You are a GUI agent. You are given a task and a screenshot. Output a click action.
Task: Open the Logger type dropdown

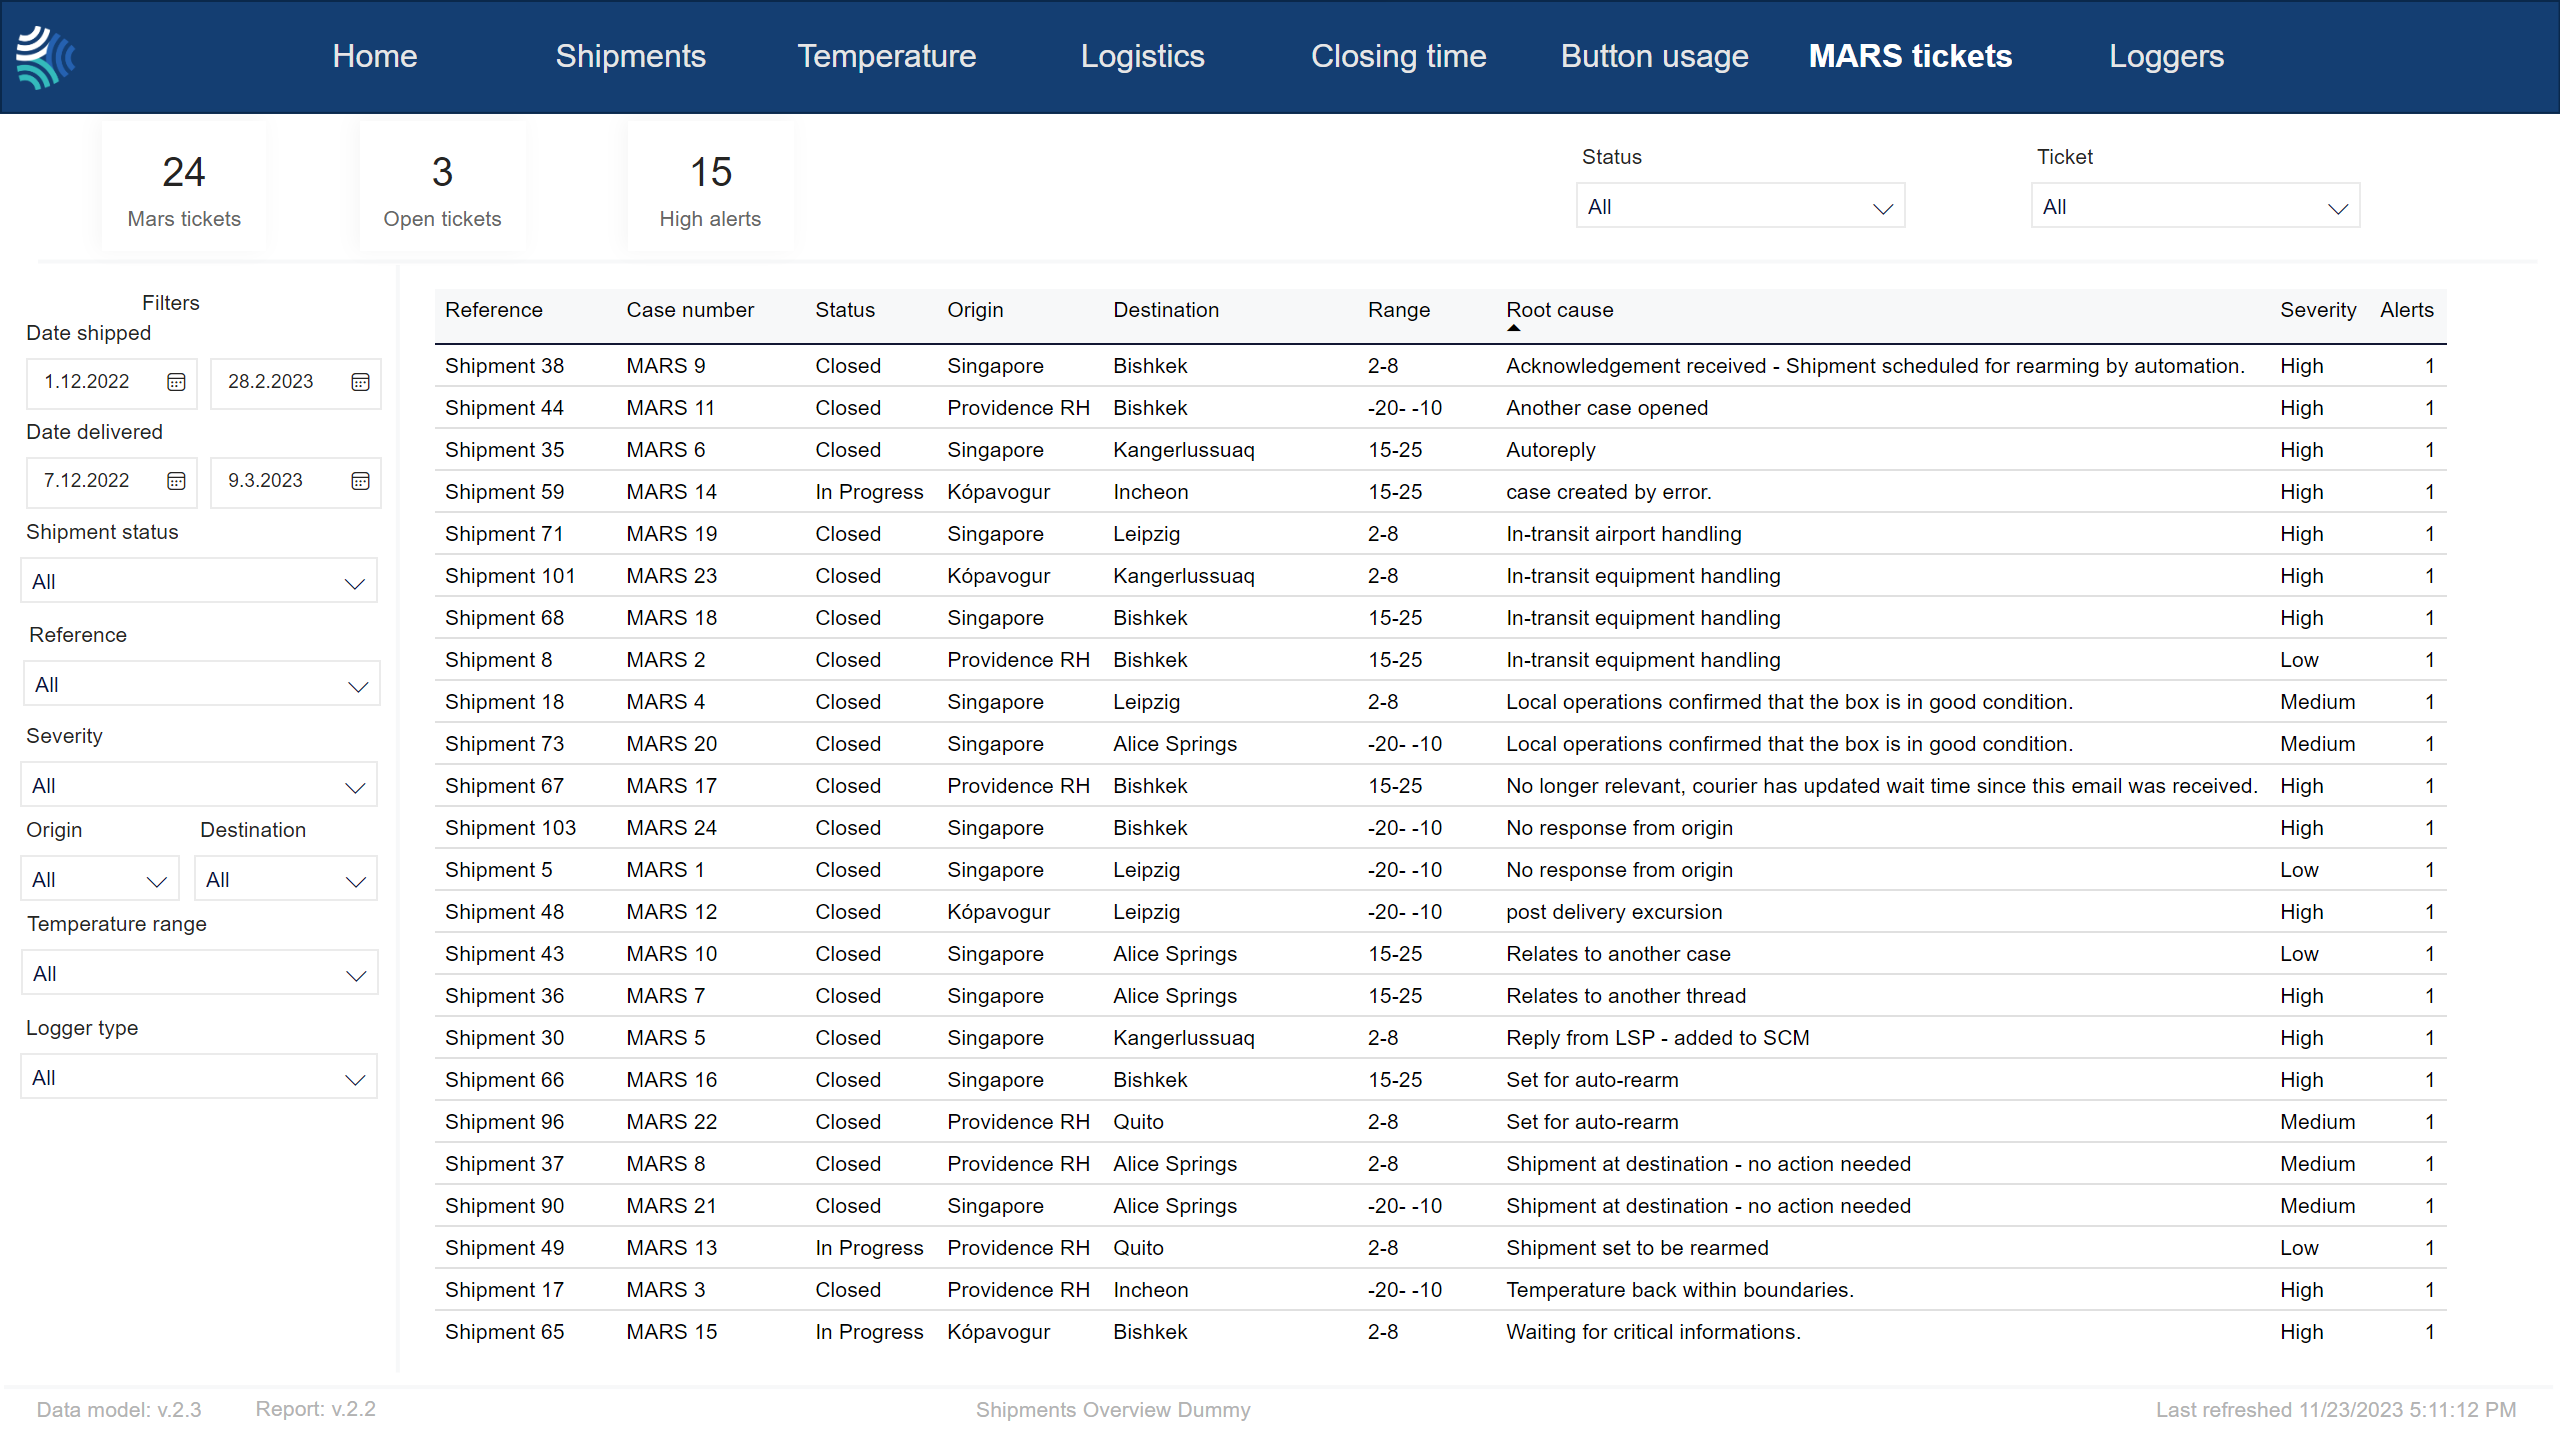pyautogui.click(x=199, y=1078)
